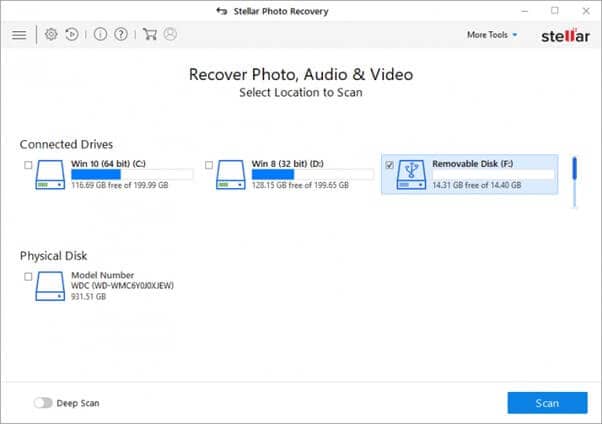The width and height of the screenshot is (602, 424).
Task: Click the "931.51 GB" size text
Action: click(88, 296)
